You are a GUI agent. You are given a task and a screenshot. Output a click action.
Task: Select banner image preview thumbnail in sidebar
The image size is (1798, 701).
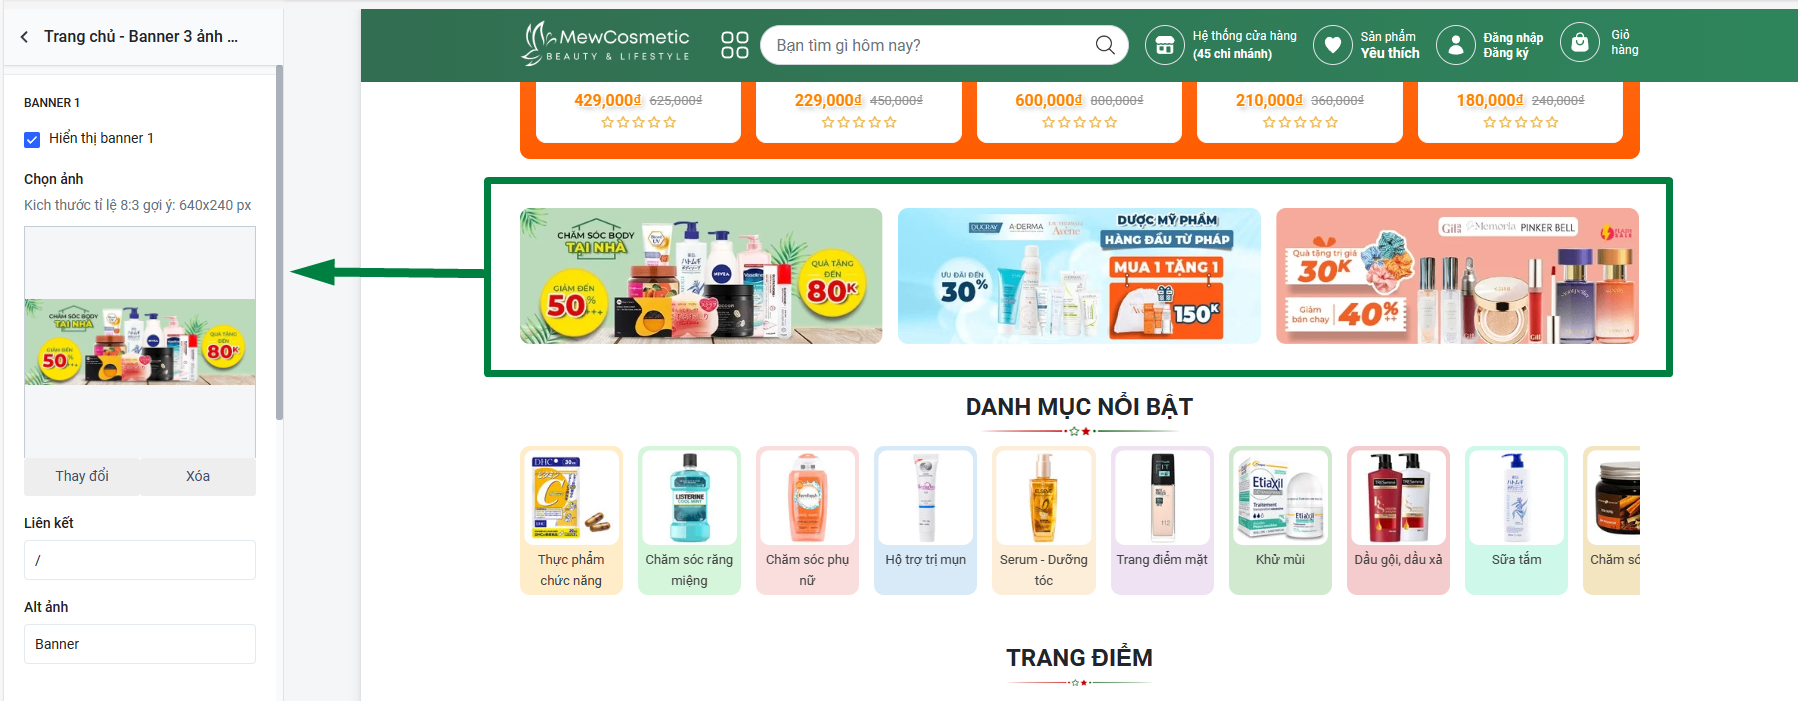(x=140, y=342)
